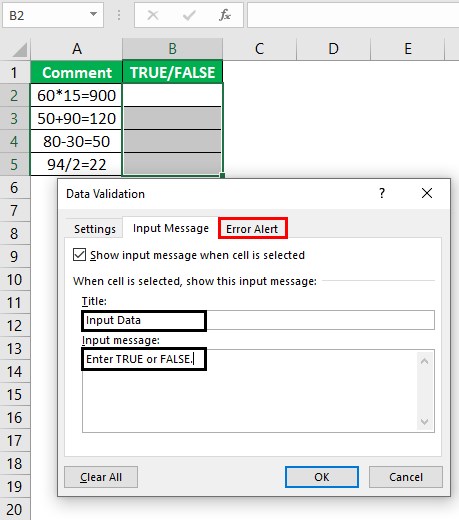This screenshot has height=520, width=459.
Task: Click the Cancel button
Action: tap(406, 477)
